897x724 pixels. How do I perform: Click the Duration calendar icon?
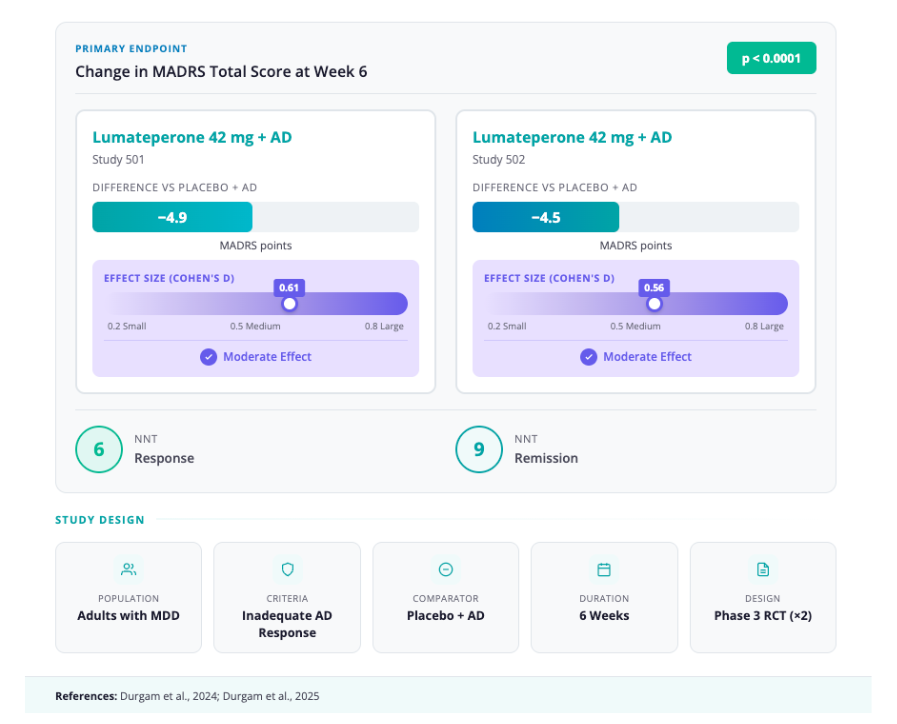click(604, 569)
